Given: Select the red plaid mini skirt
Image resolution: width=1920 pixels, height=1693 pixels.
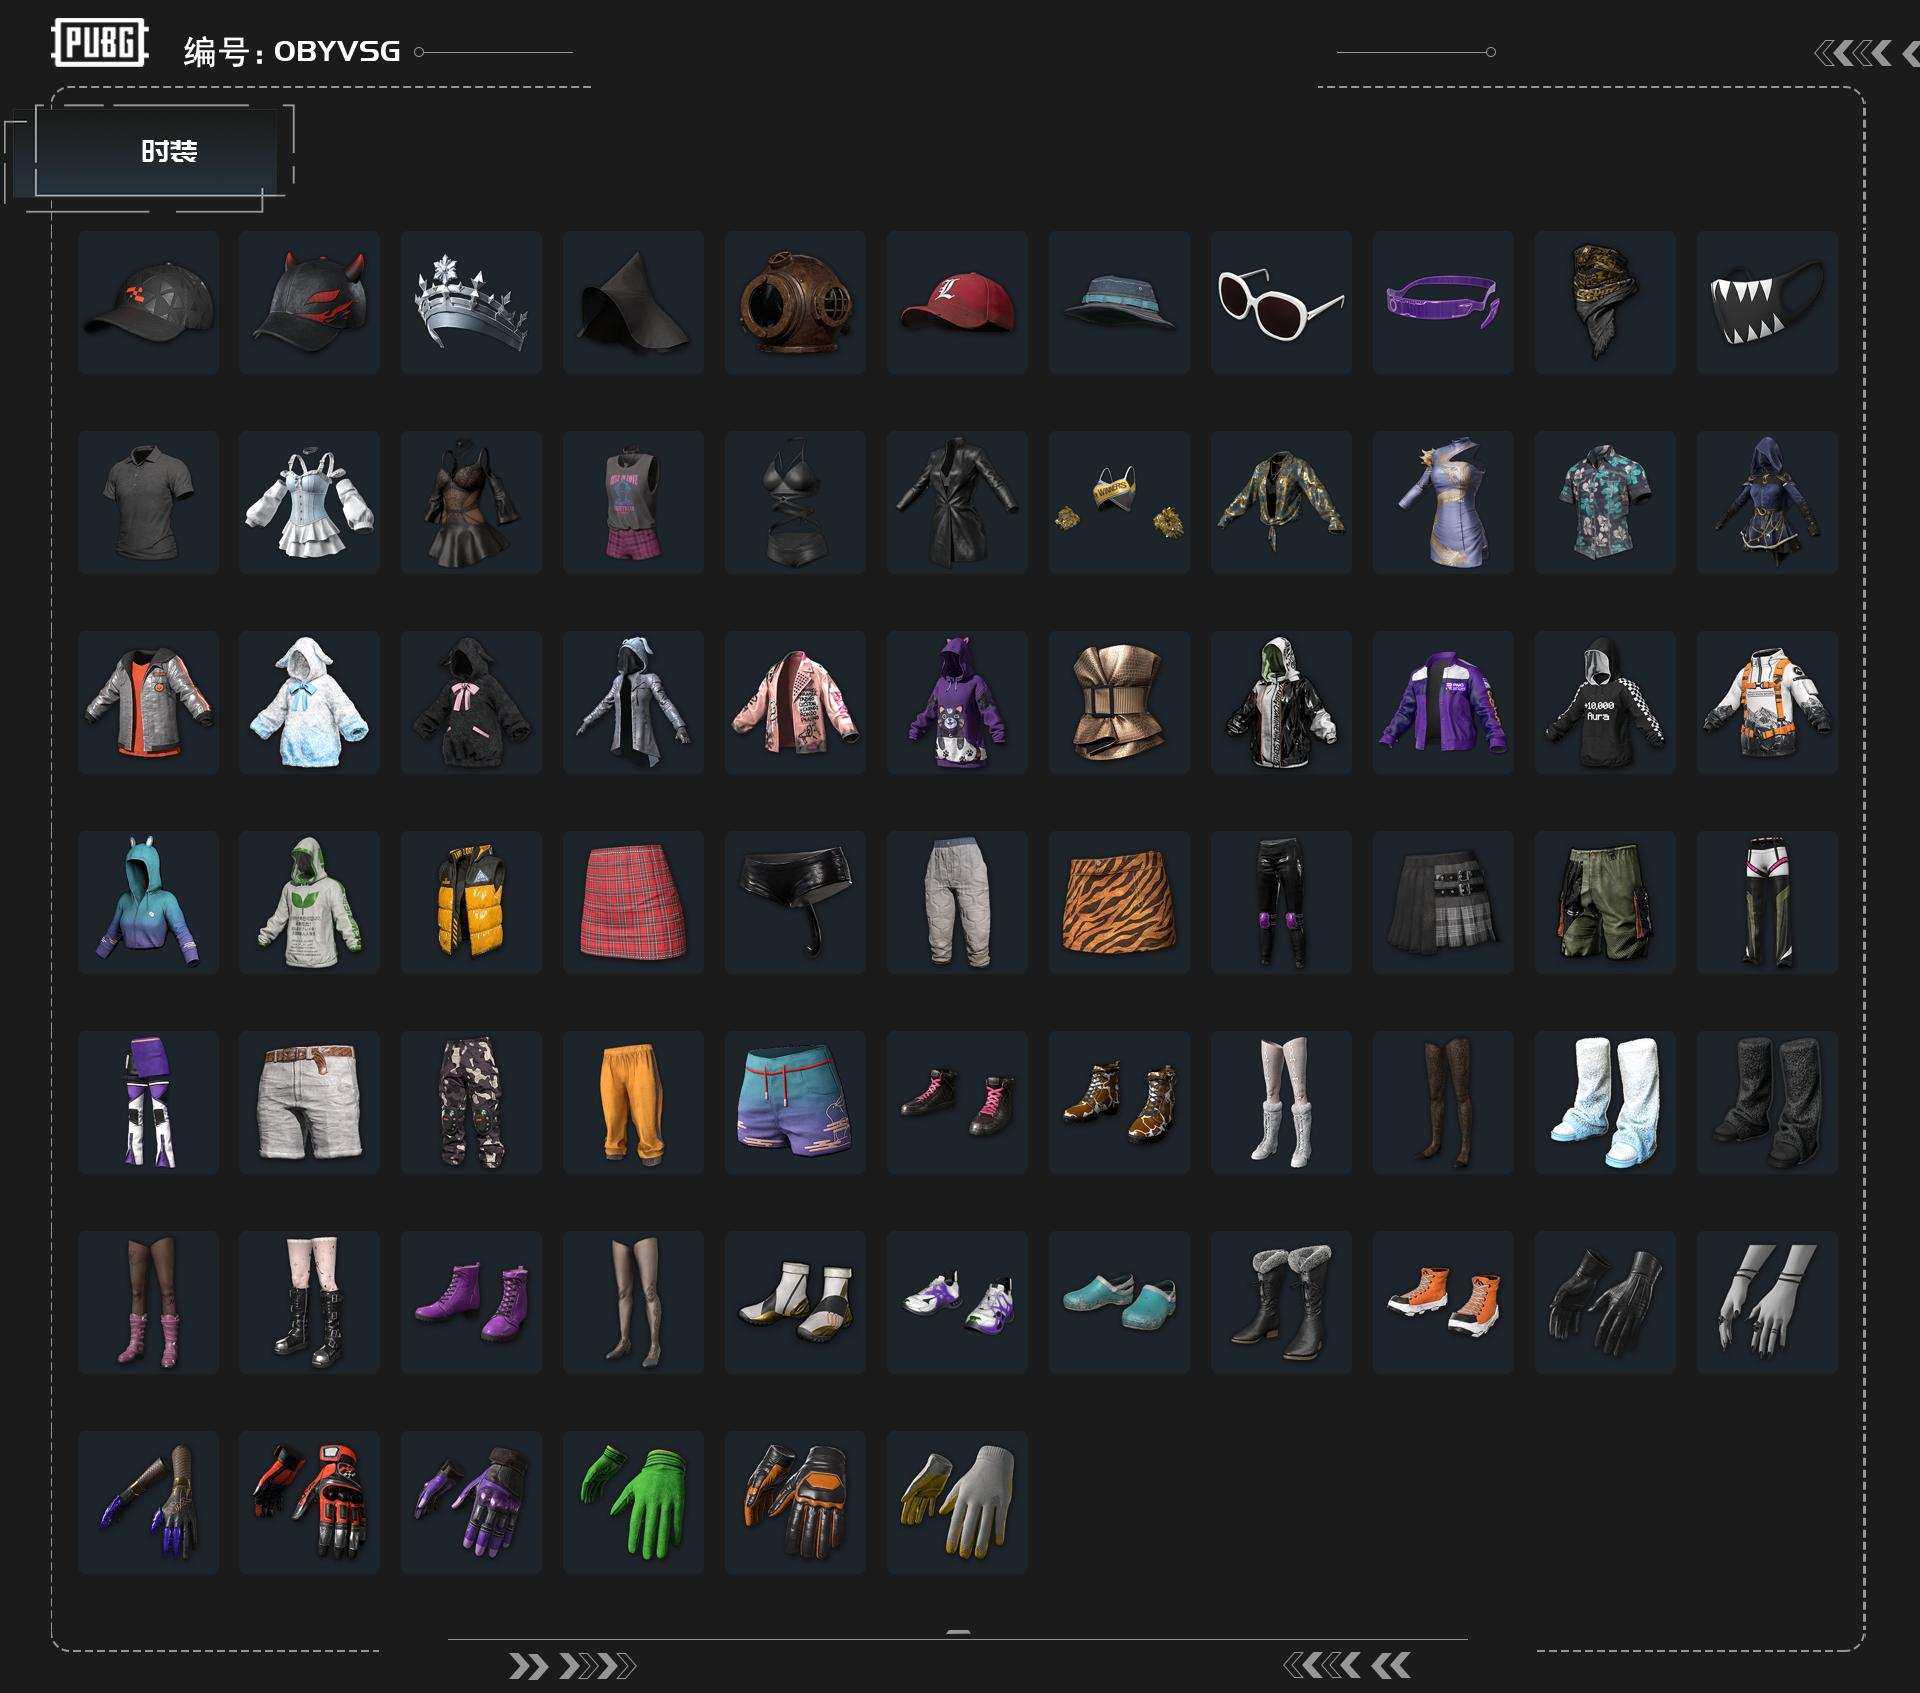Looking at the screenshot, I should pos(633,902).
